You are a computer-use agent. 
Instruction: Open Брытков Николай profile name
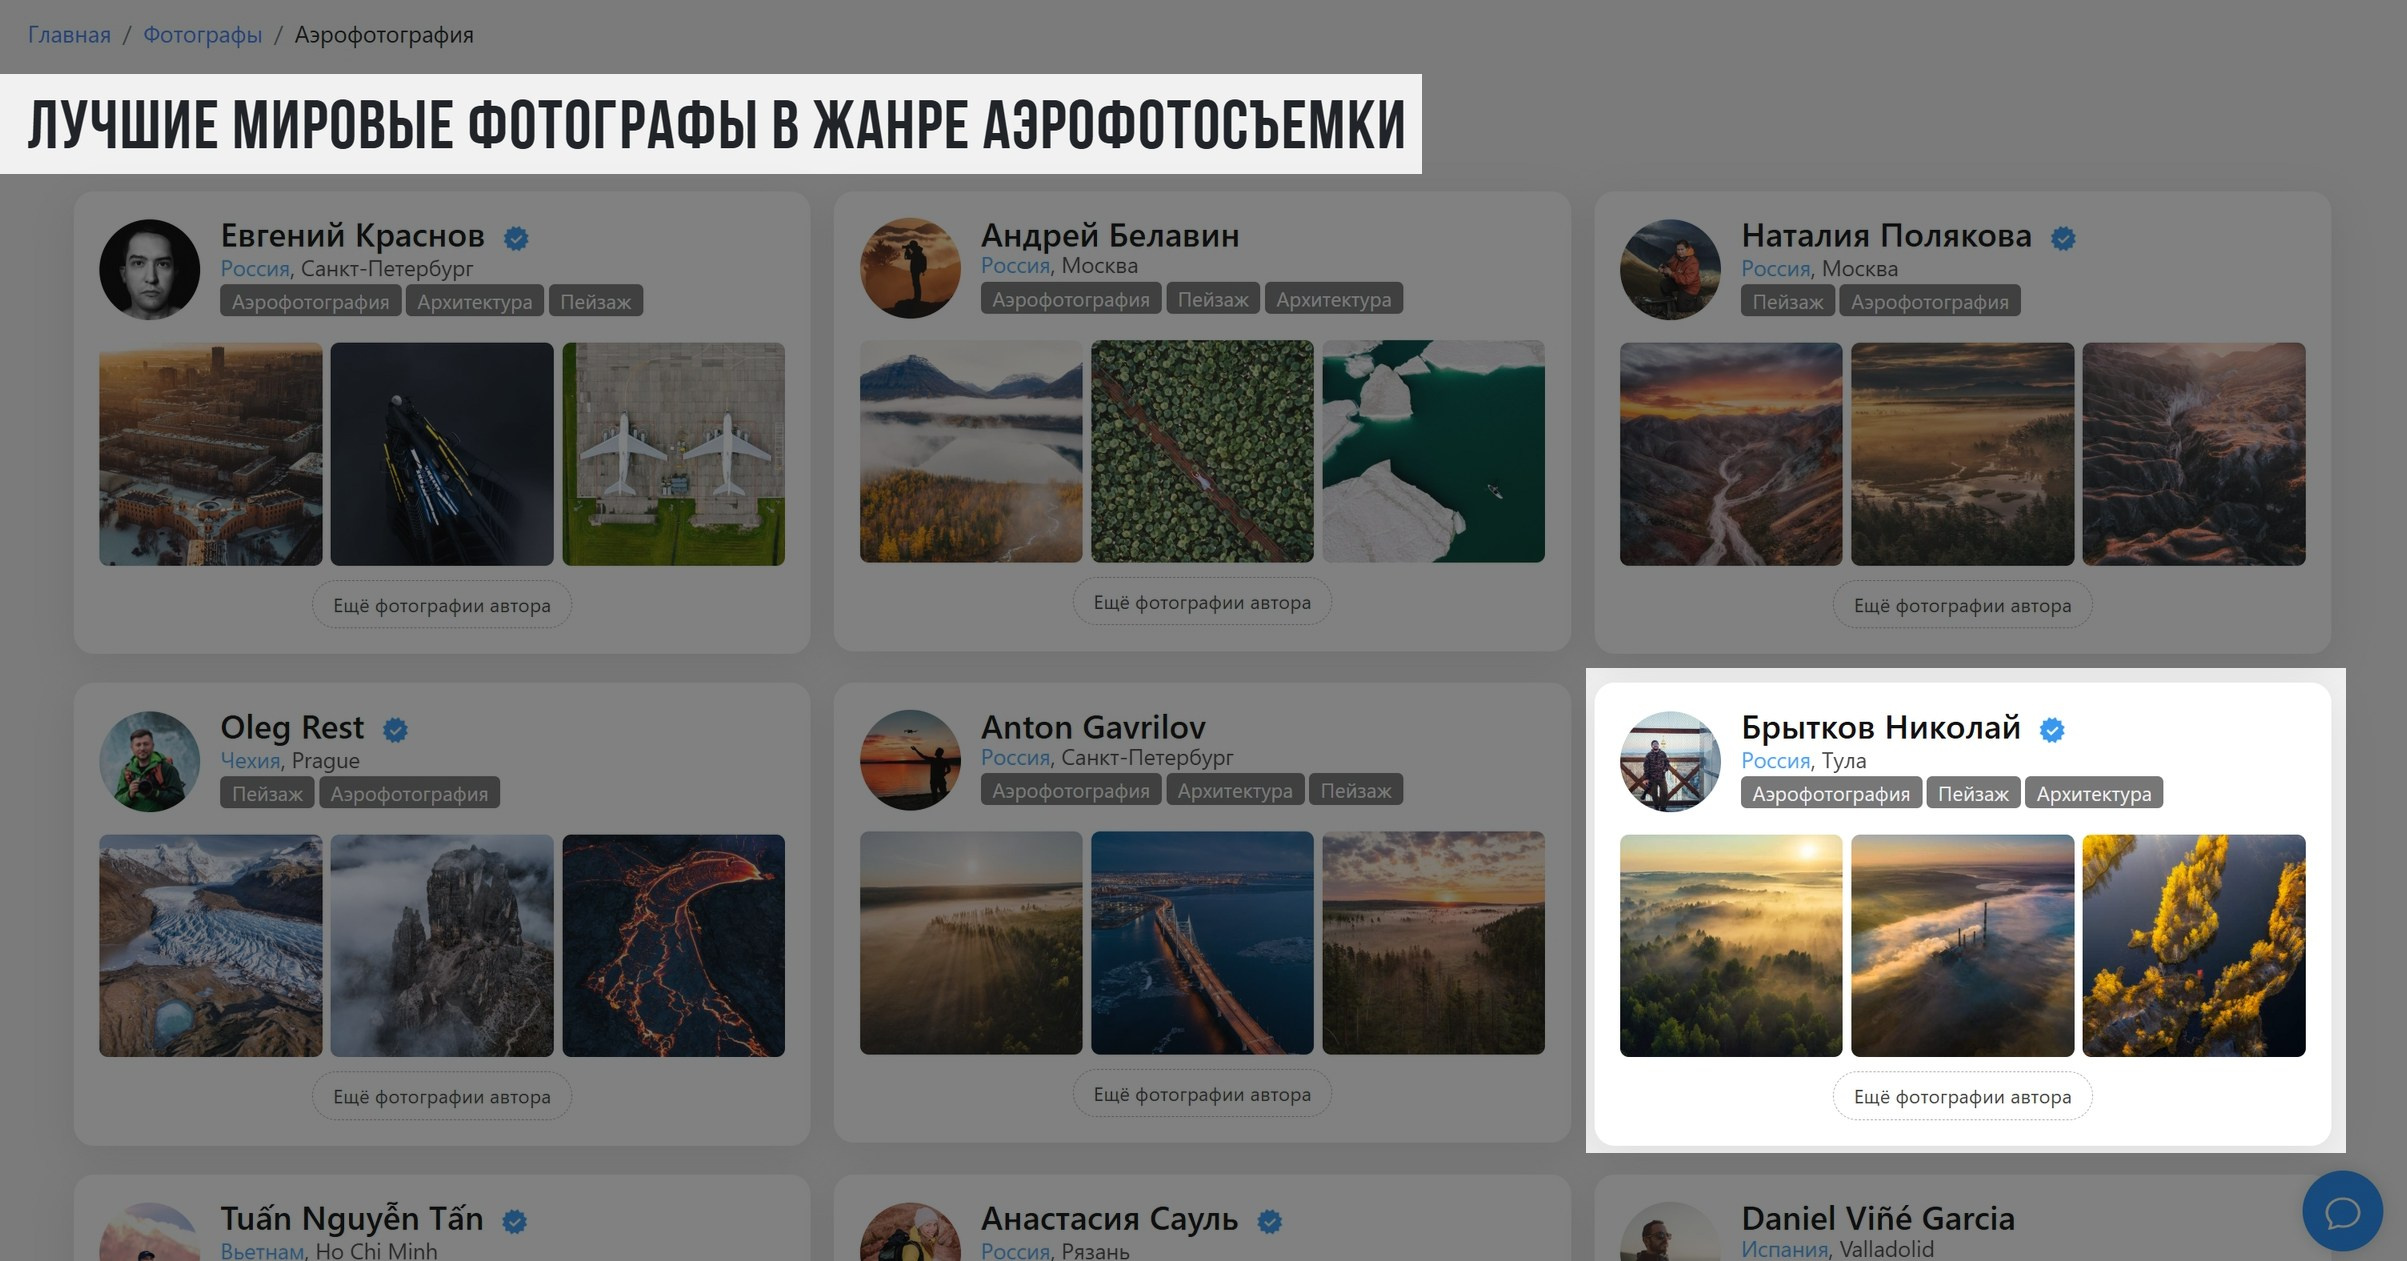tap(1880, 728)
